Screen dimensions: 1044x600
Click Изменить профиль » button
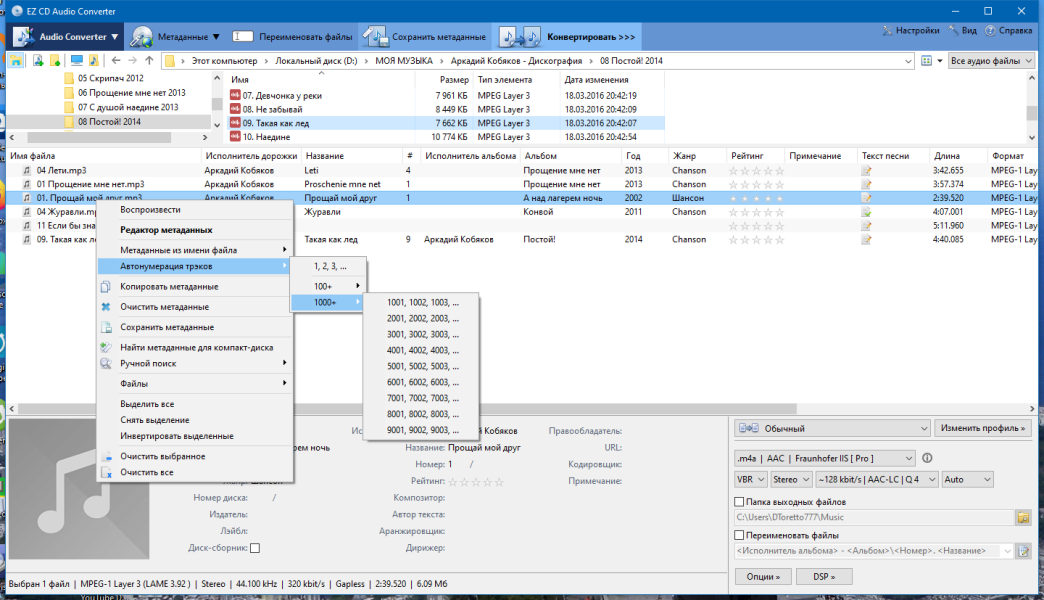(983, 428)
